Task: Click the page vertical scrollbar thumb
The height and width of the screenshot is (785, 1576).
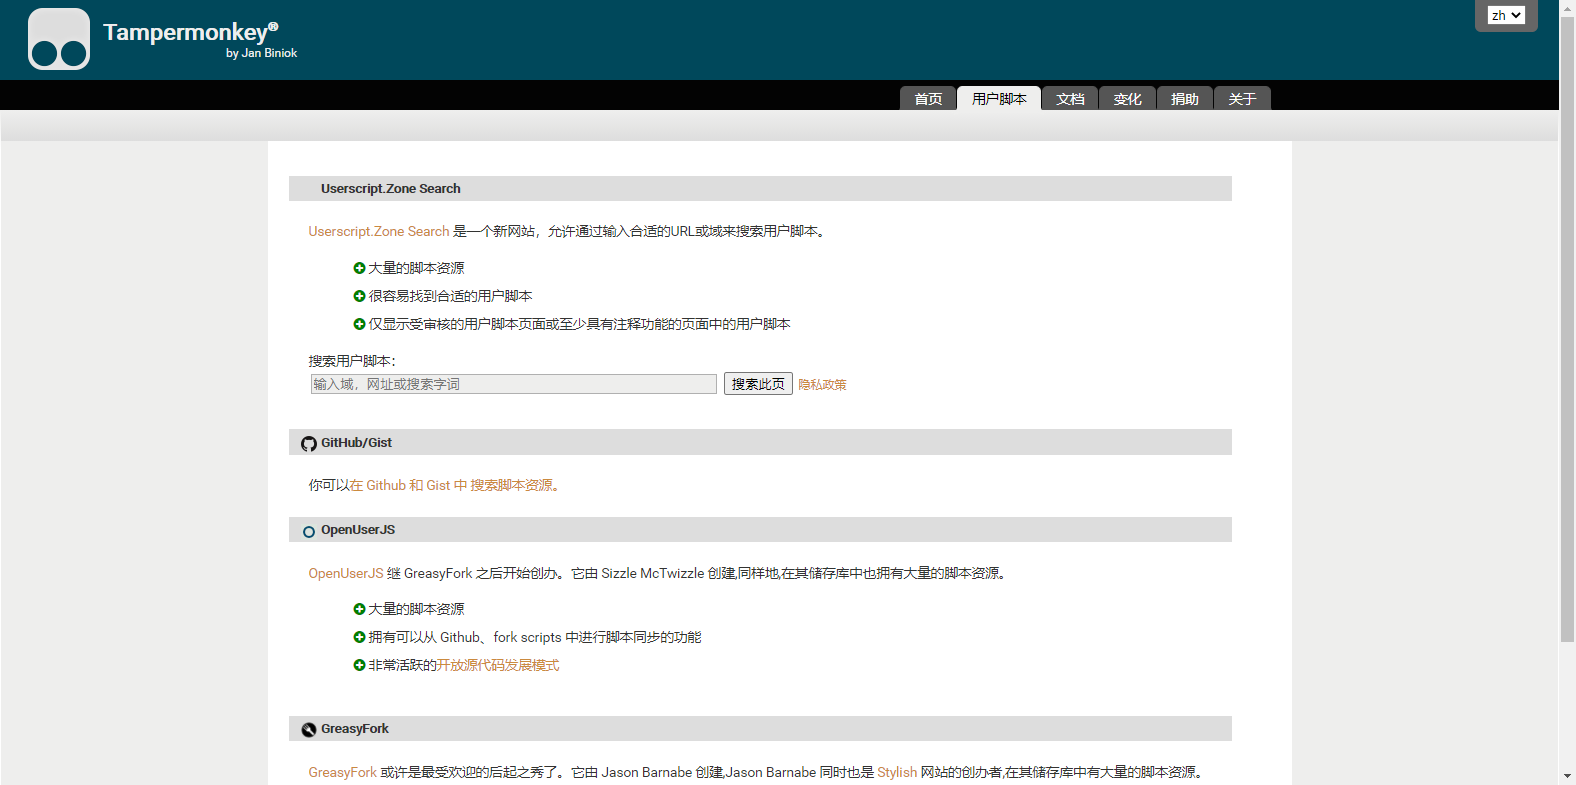Action: click(1567, 329)
